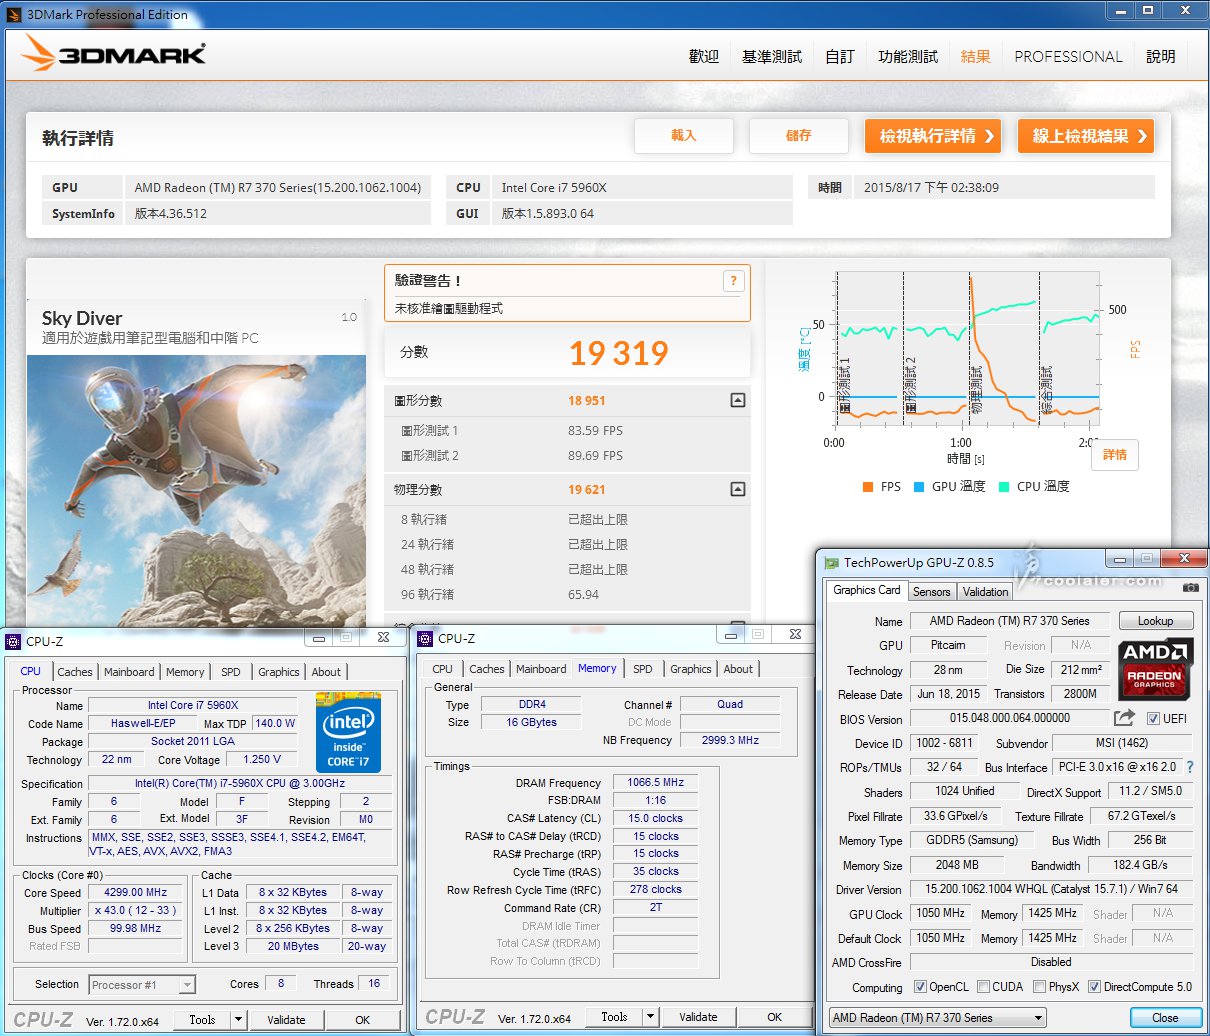Click the 3DMark logo in header
The image size is (1210, 1036).
tap(114, 54)
